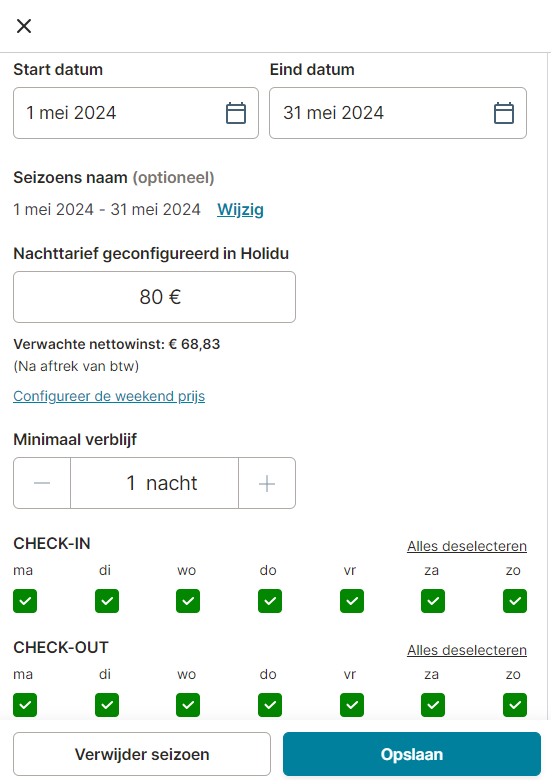Open the Eind datum field showing 31 mei 2024
551x780 pixels.
[x=398, y=113]
